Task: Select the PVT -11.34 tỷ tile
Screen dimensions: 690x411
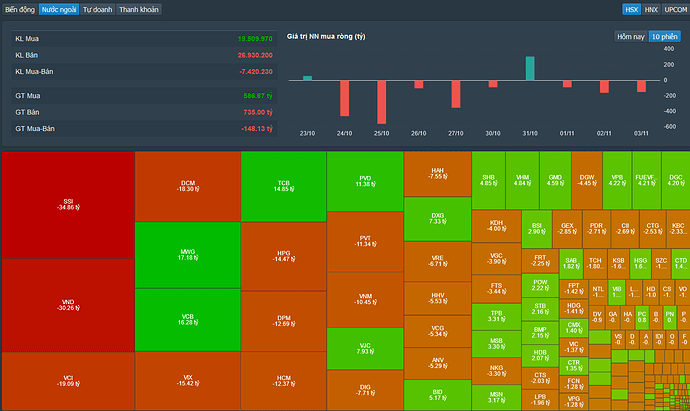Action: point(365,241)
